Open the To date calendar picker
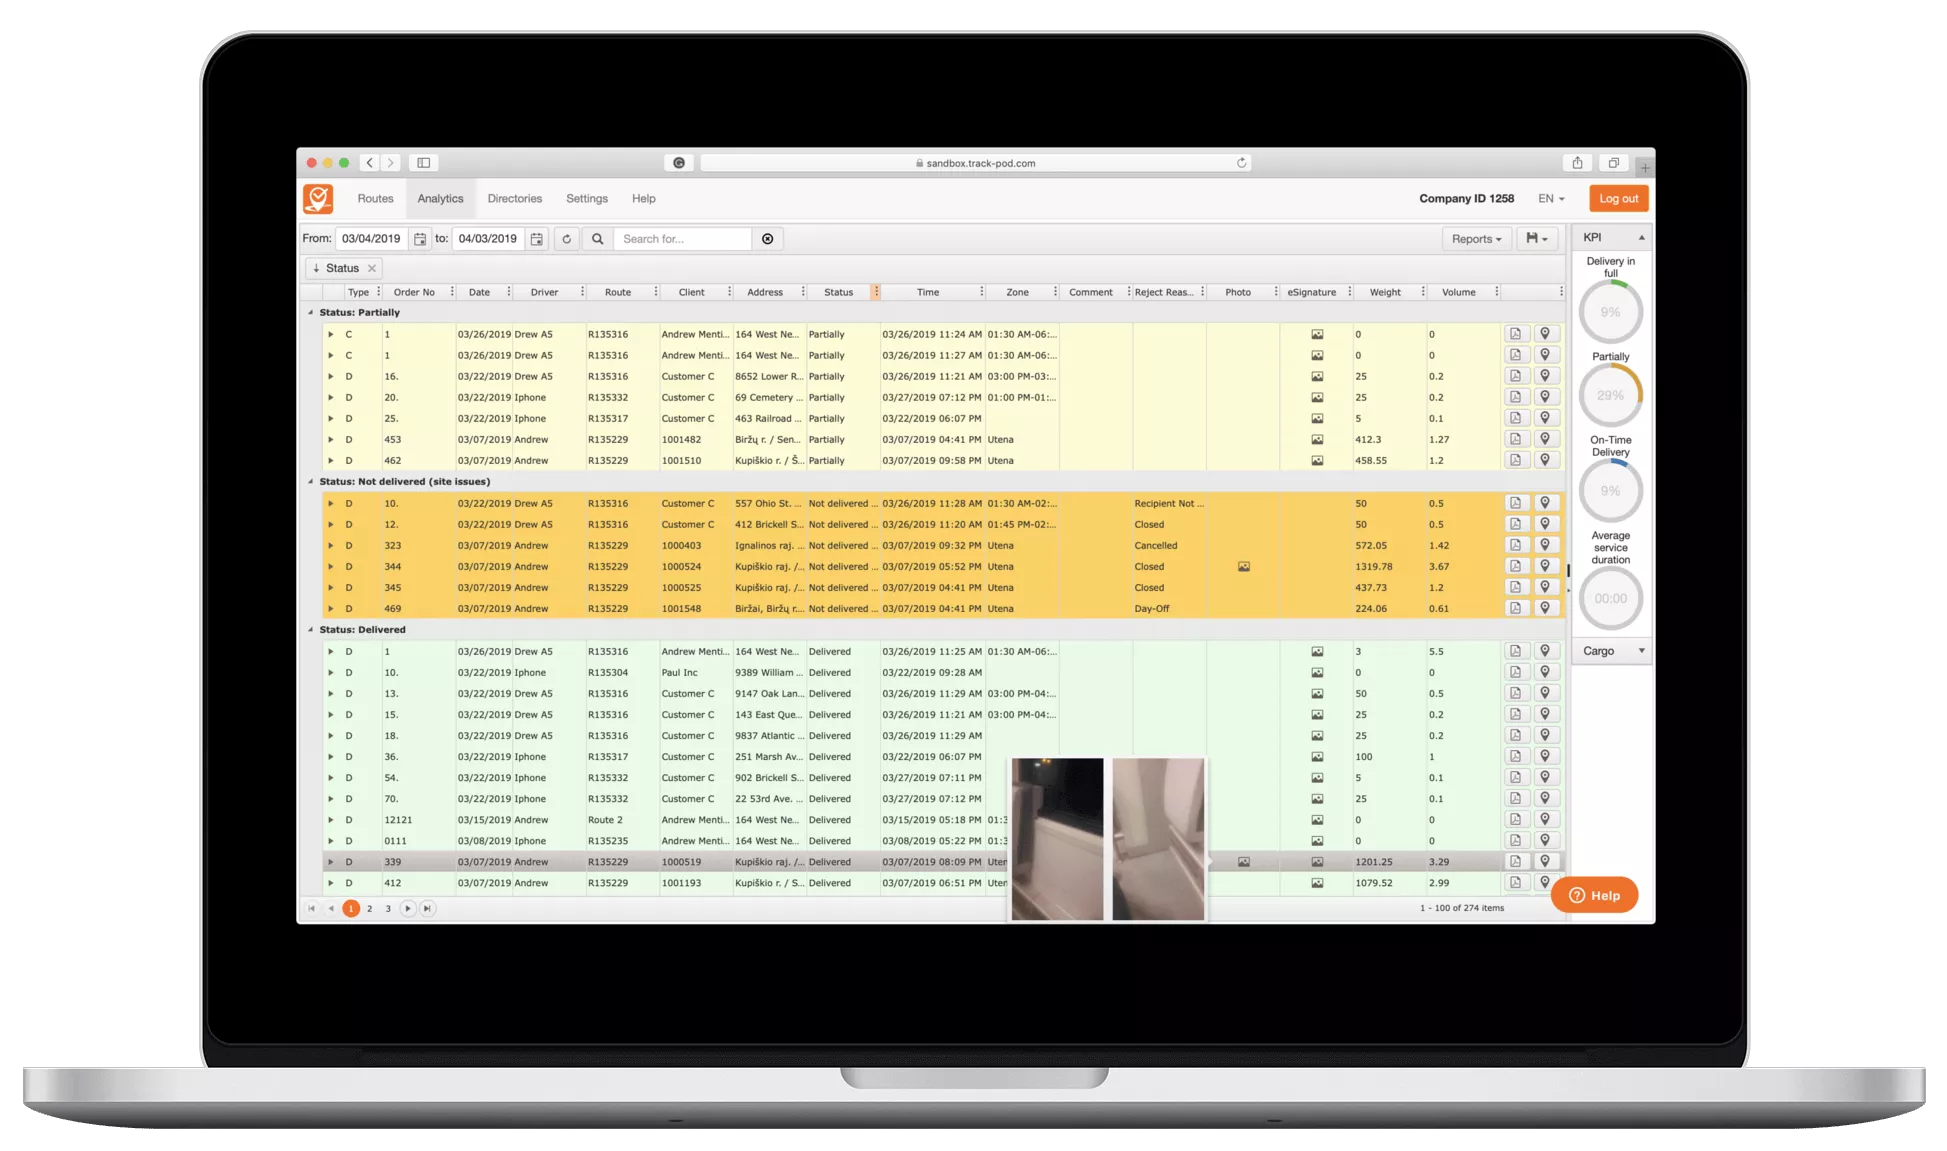1947x1151 pixels. coord(537,239)
